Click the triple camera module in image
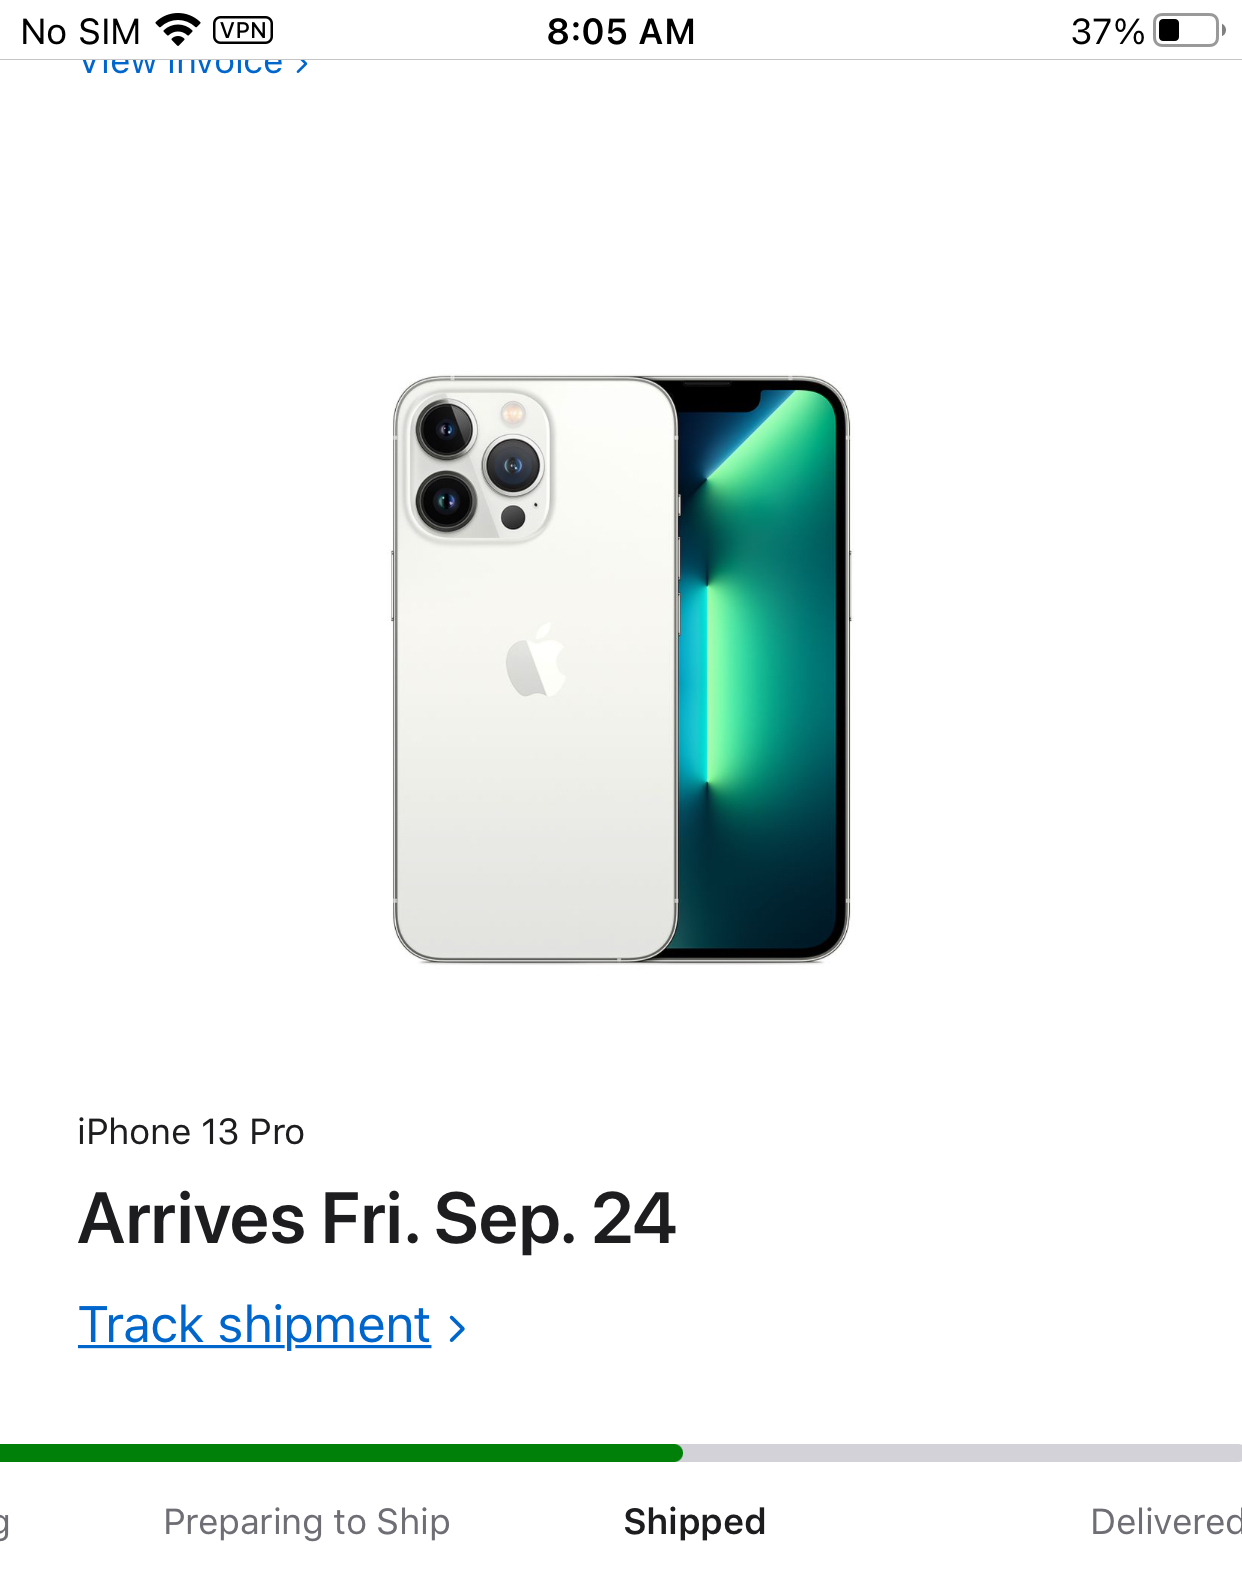1242x1588 pixels. click(477, 465)
